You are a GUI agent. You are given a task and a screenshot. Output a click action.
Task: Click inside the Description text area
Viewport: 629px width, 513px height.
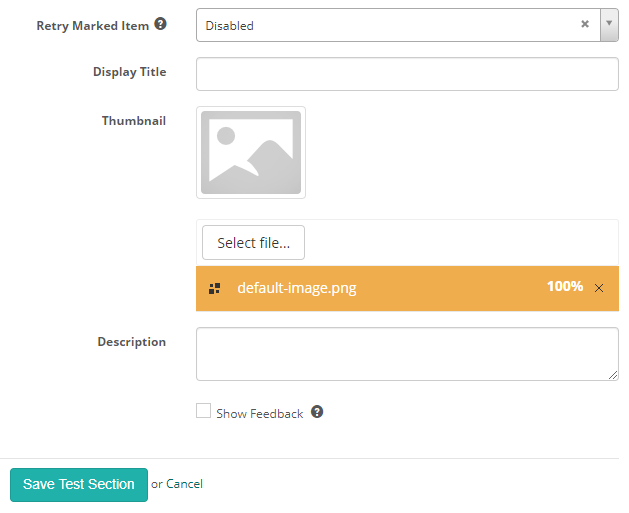coord(407,354)
